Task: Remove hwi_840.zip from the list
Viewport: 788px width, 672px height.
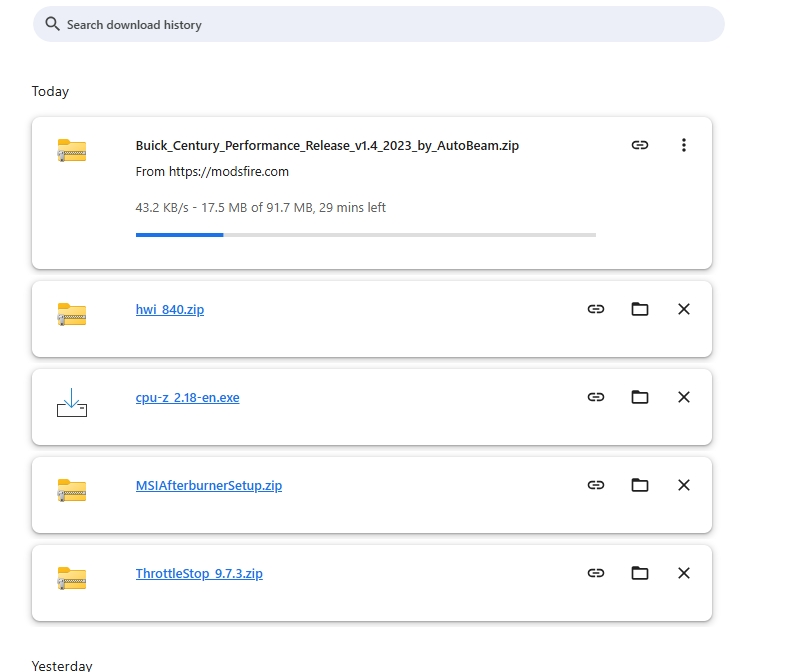Action: pos(683,309)
